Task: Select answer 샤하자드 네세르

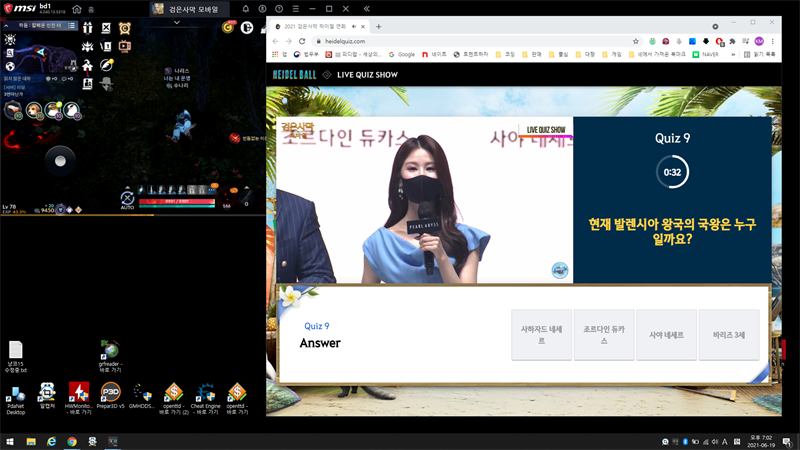Action: click(541, 335)
